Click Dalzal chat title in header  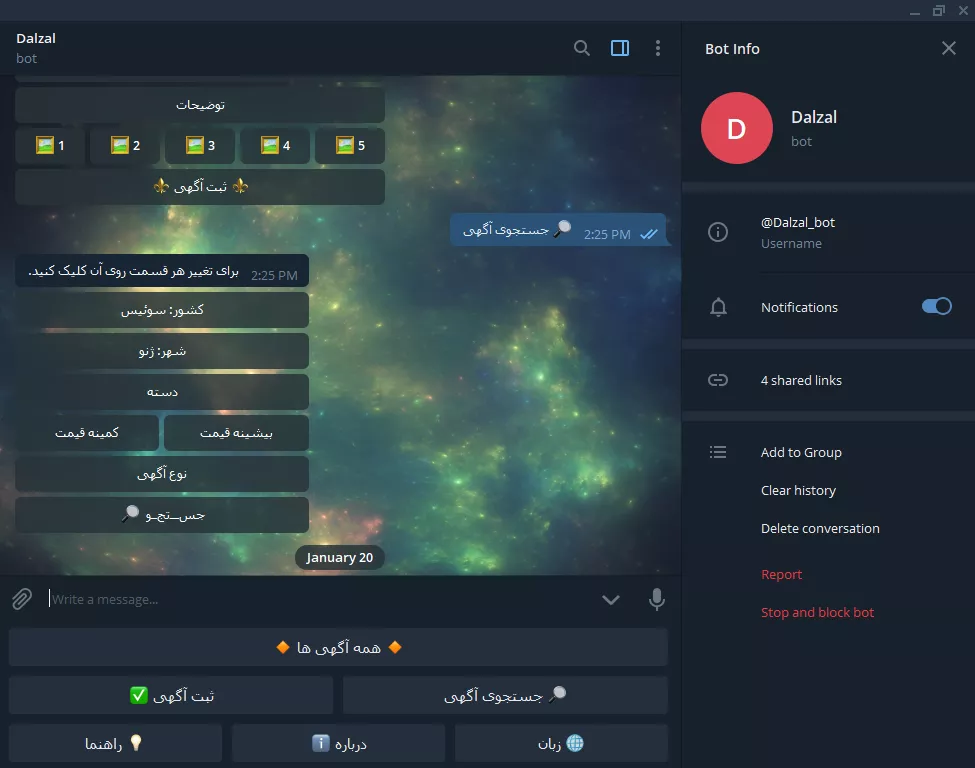coord(35,38)
